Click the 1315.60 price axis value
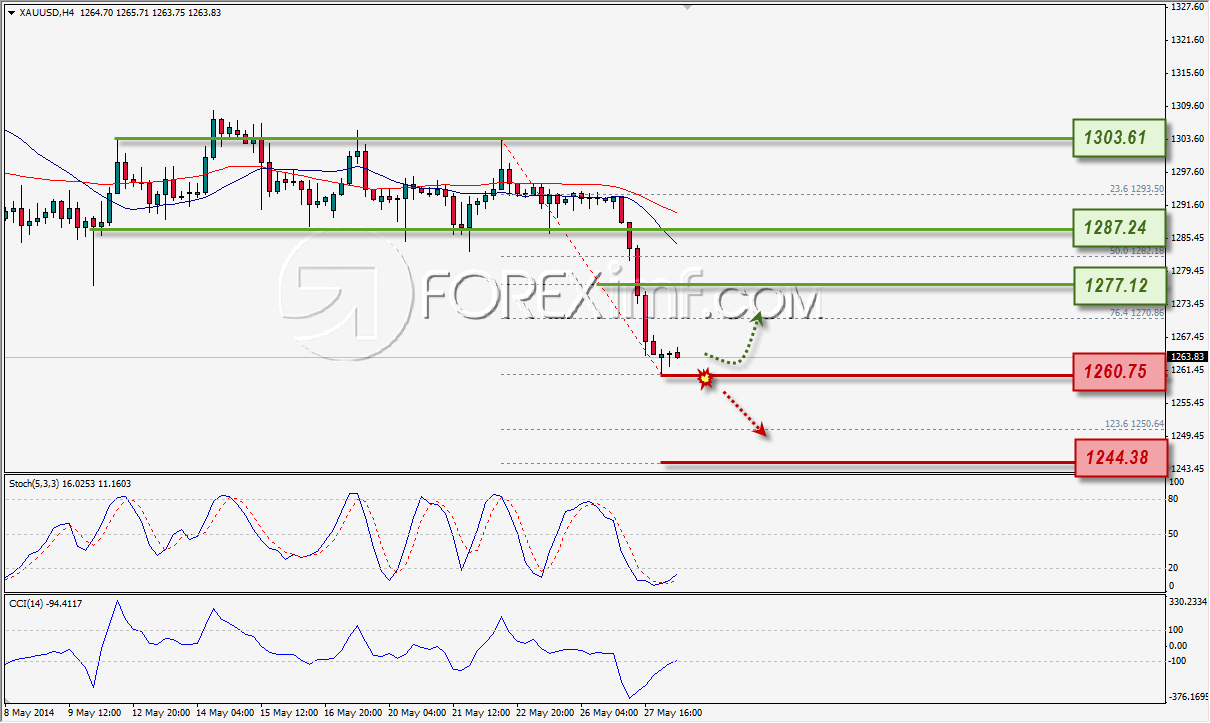This screenshot has height=723, width=1210. point(1186,72)
